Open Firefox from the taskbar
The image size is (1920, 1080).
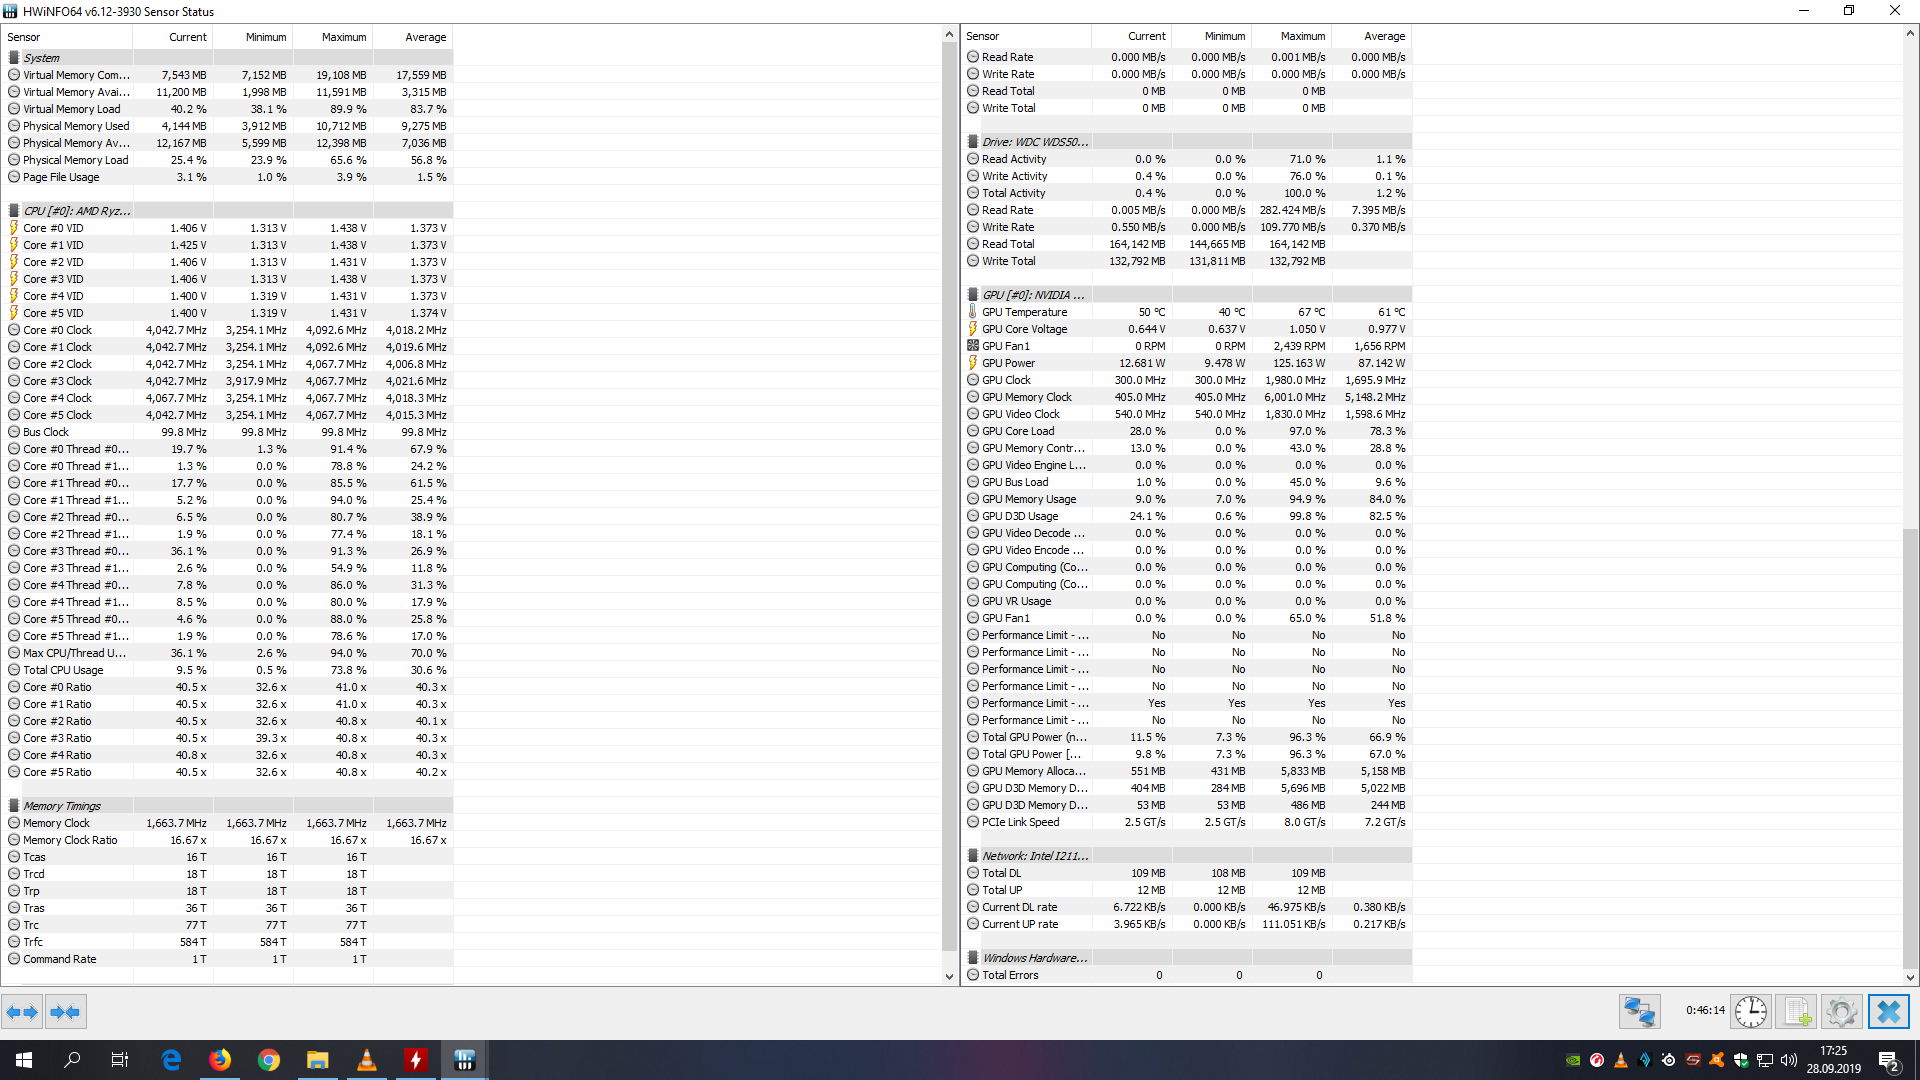pos(220,1060)
